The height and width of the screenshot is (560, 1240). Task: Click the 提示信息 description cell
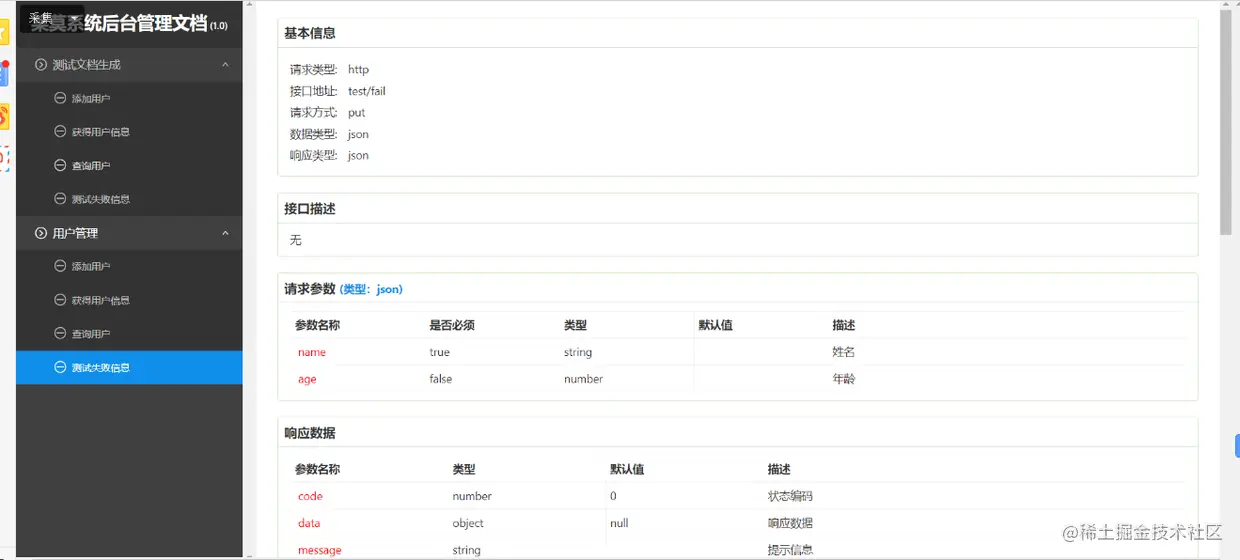coord(790,550)
